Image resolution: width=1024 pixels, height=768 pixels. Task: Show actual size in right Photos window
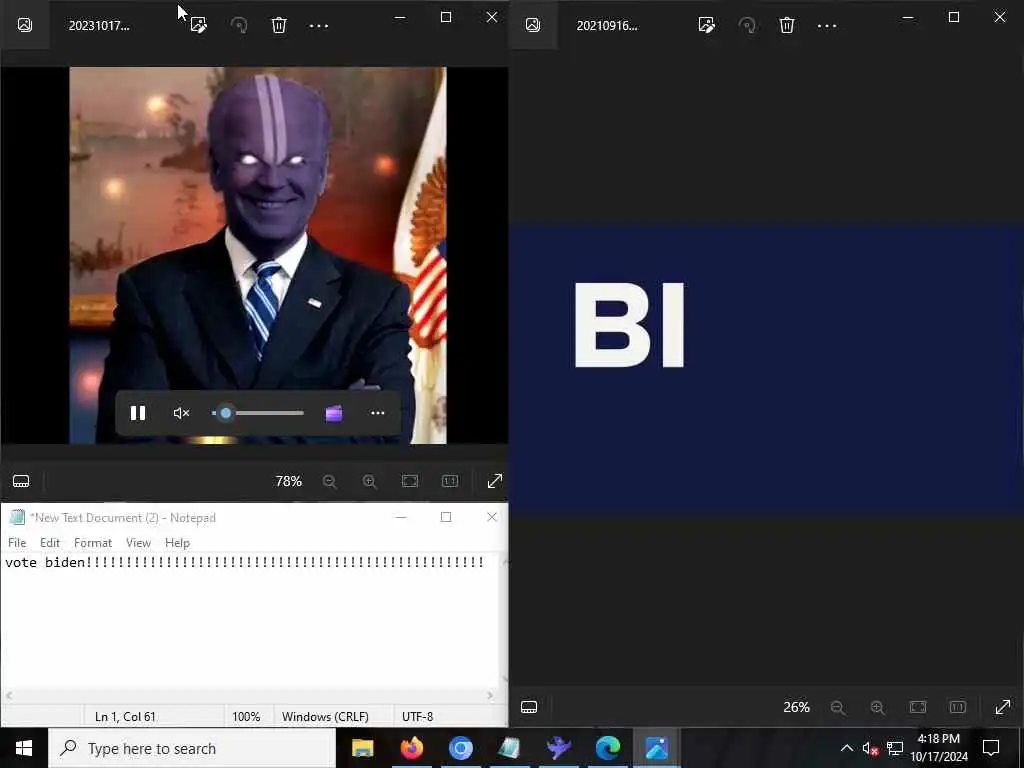point(958,707)
